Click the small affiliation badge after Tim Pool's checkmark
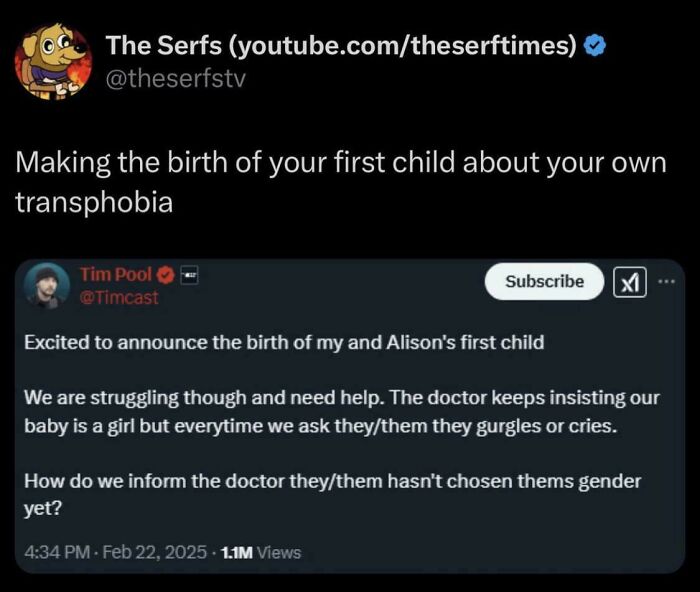 tap(186, 275)
